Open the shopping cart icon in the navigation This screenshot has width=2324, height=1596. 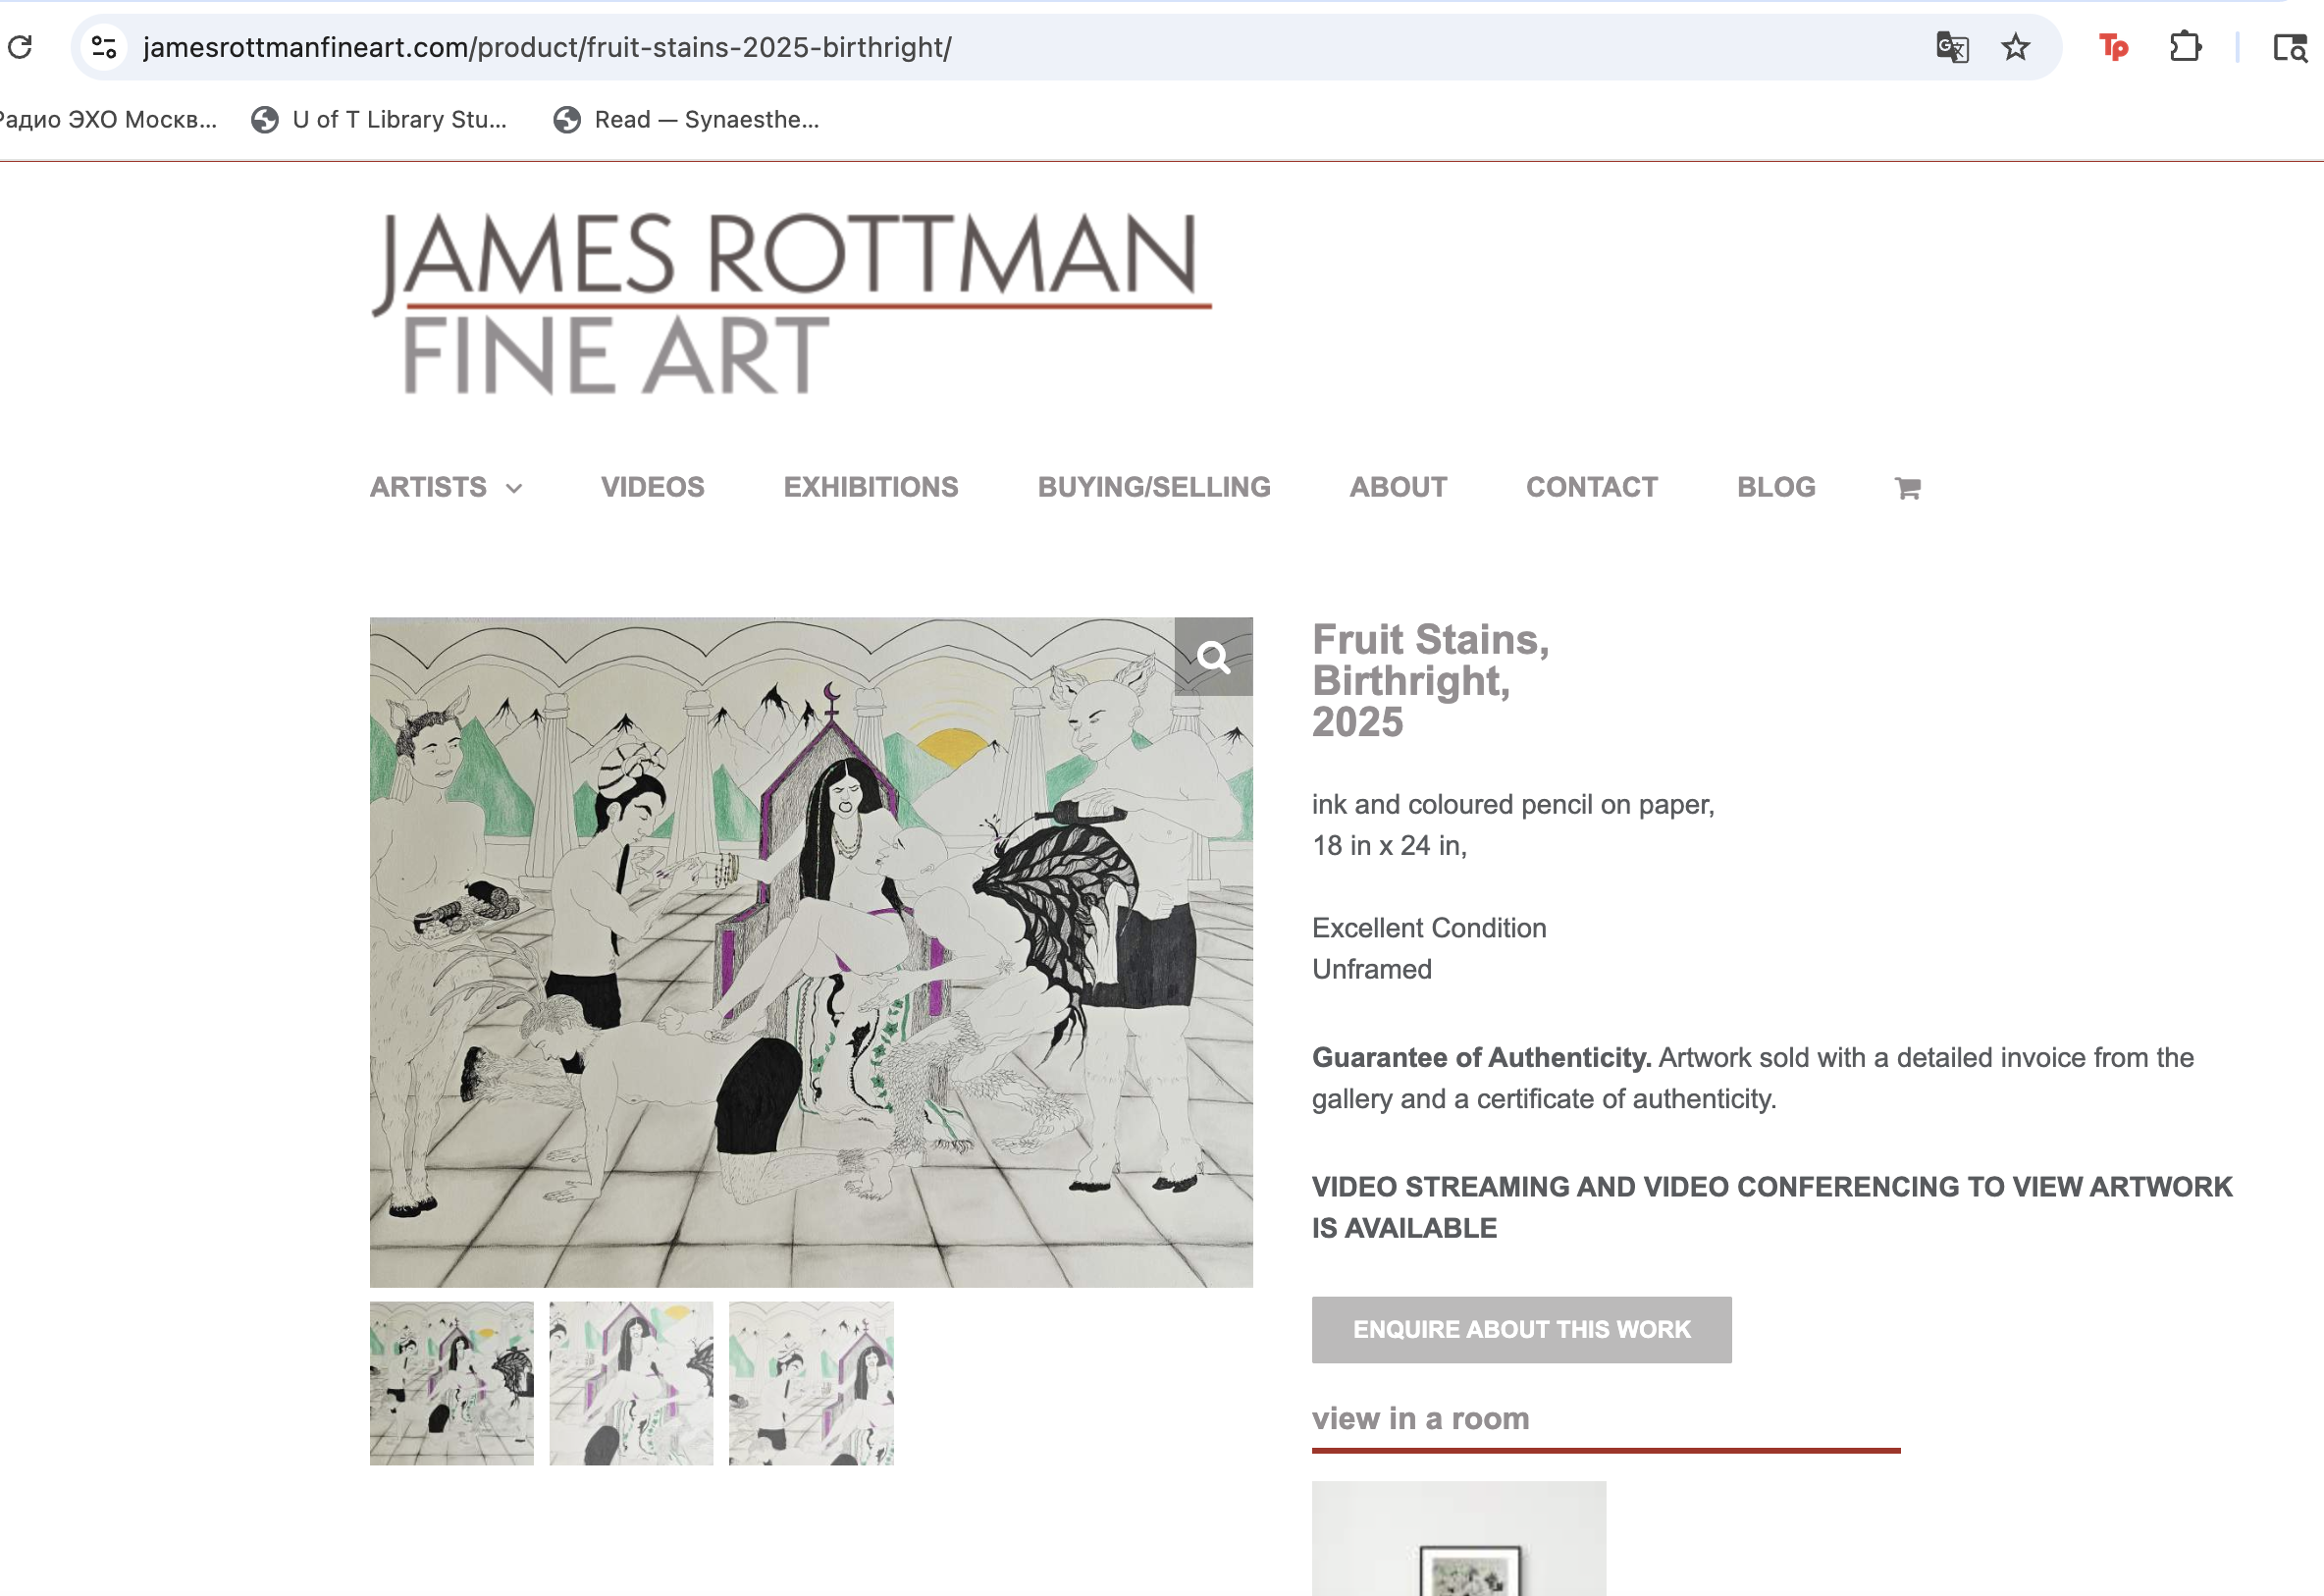click(x=1907, y=488)
